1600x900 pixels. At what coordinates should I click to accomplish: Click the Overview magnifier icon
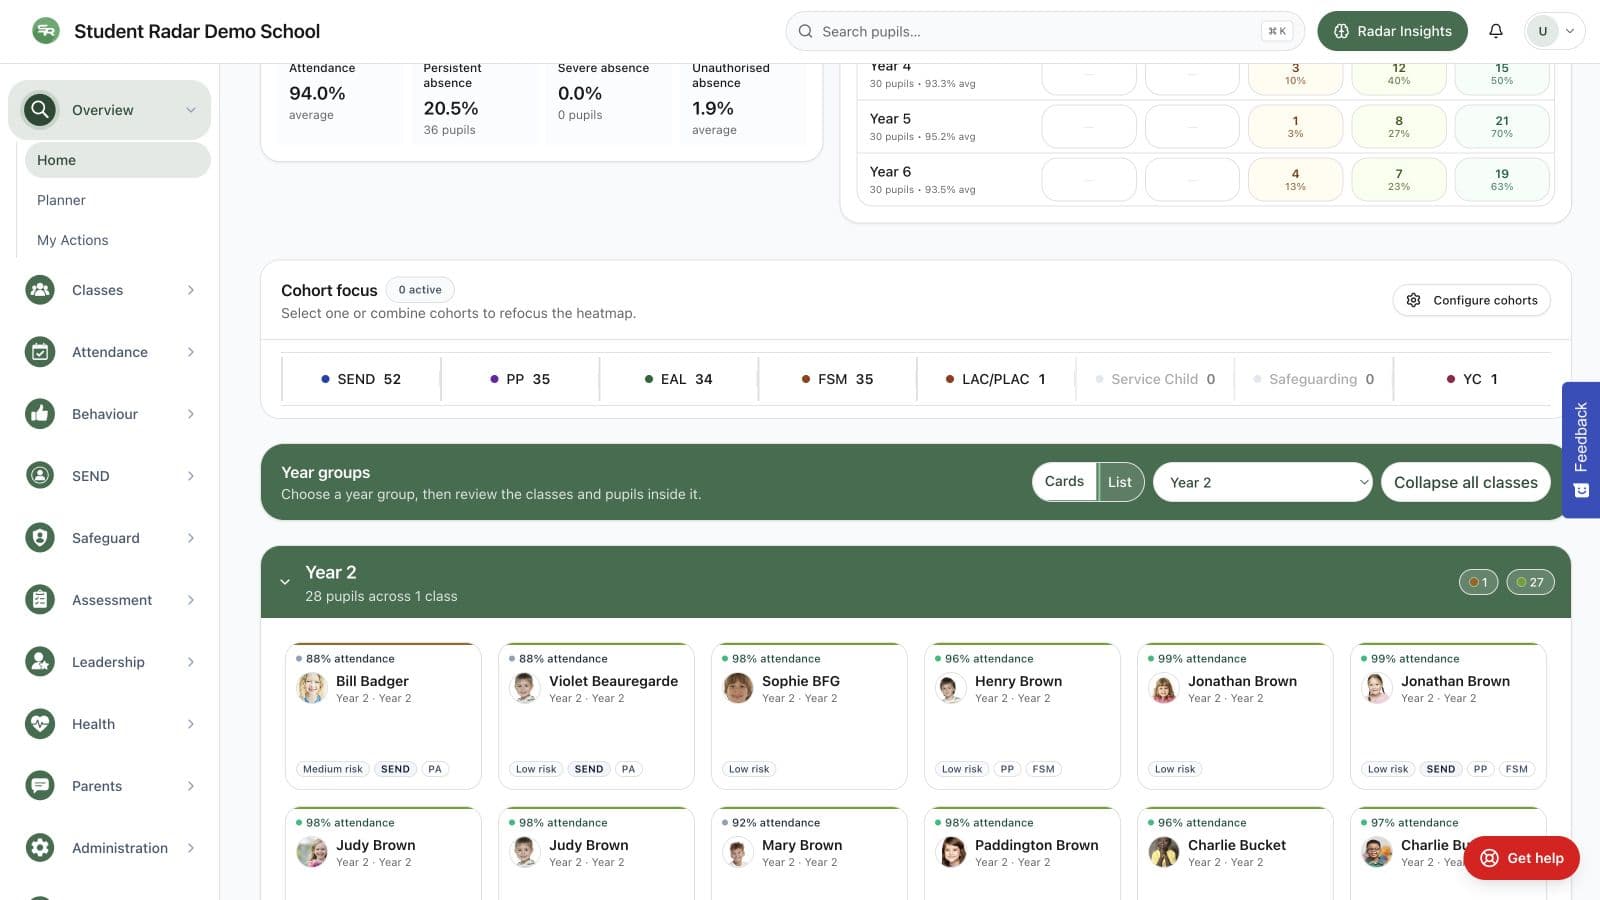pyautogui.click(x=40, y=110)
